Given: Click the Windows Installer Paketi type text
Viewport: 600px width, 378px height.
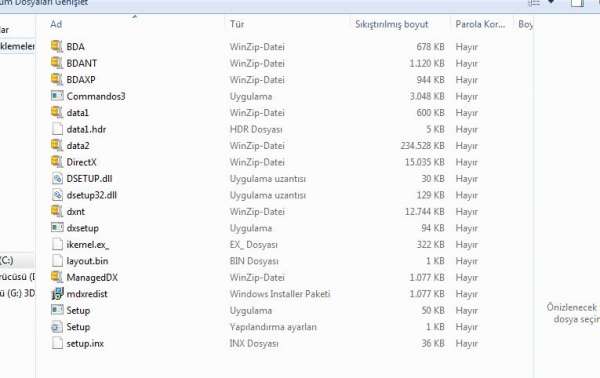Looking at the screenshot, I should (x=280, y=294).
